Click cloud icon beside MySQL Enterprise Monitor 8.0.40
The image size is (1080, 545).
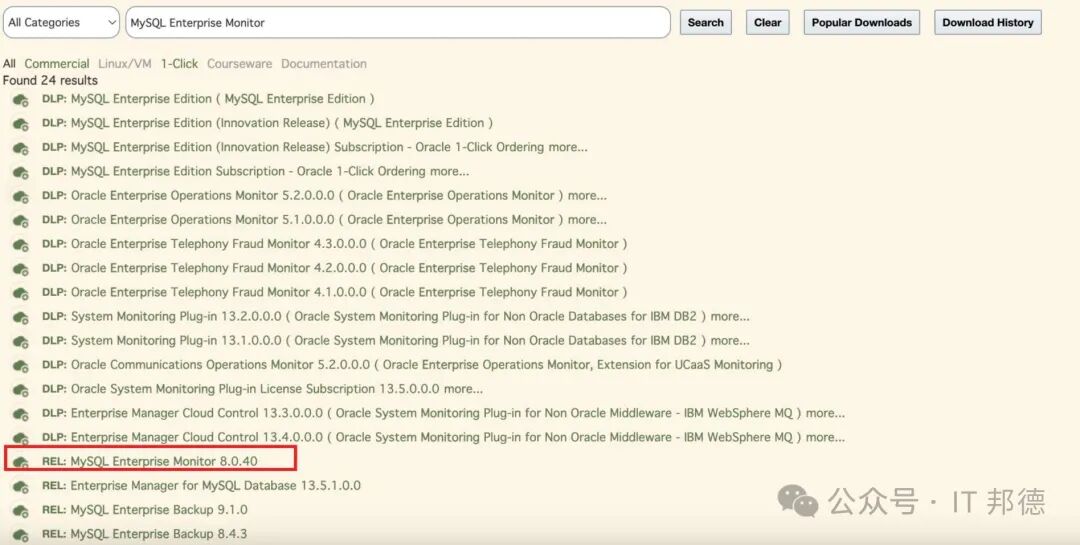click(x=21, y=462)
